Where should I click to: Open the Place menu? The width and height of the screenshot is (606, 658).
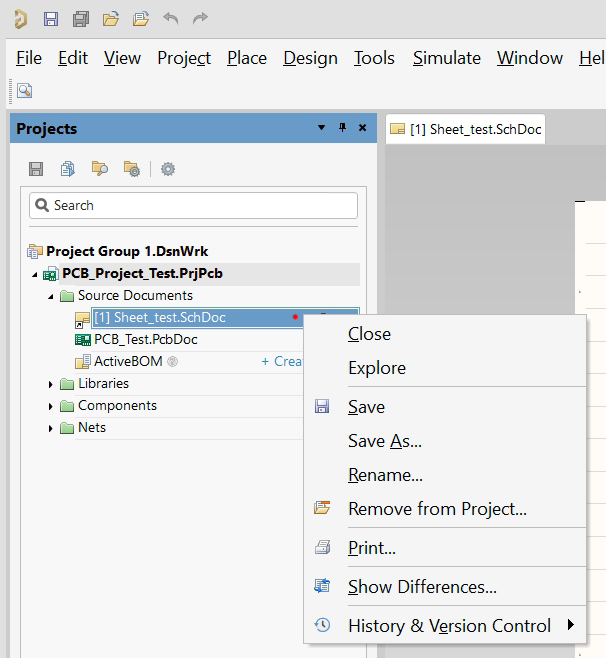[x=247, y=58]
